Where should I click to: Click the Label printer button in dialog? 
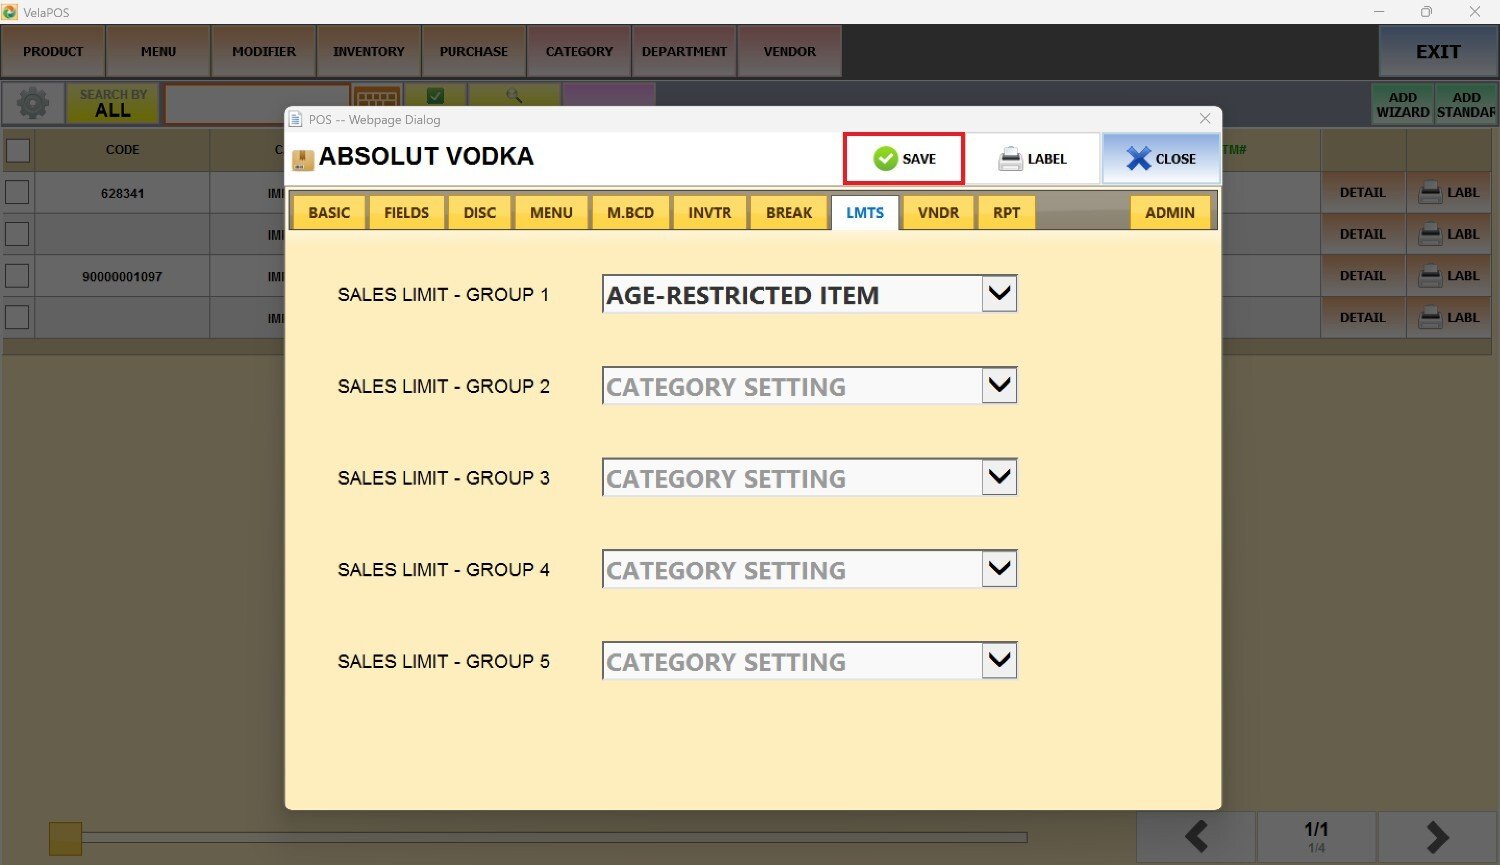point(1032,158)
